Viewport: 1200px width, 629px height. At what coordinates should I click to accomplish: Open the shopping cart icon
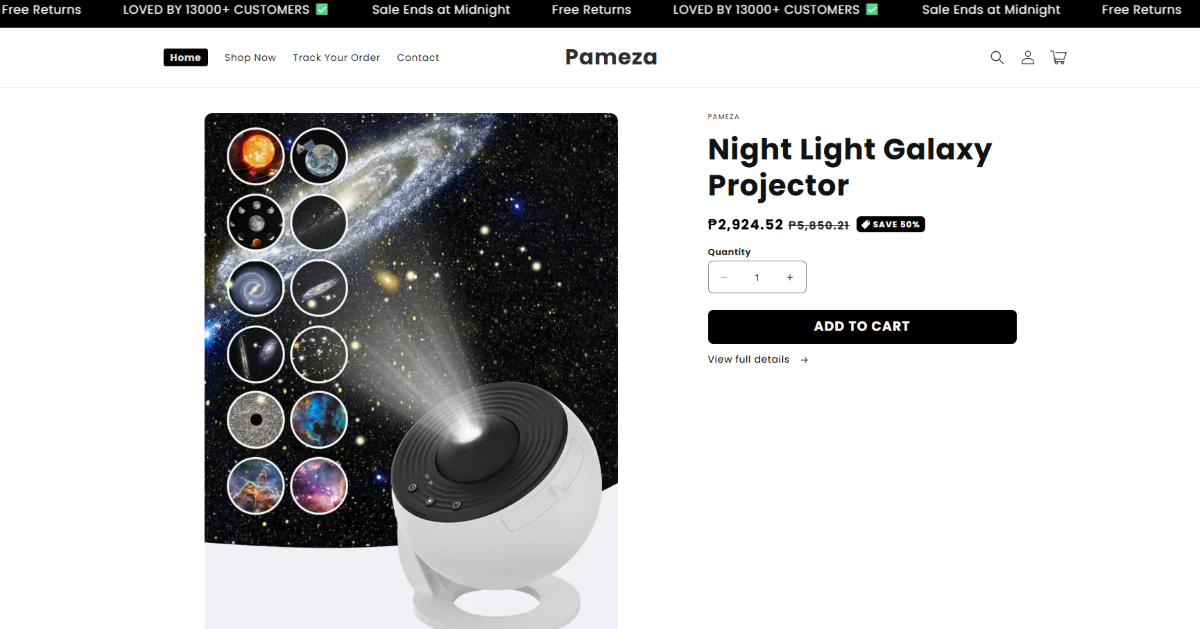(1058, 58)
